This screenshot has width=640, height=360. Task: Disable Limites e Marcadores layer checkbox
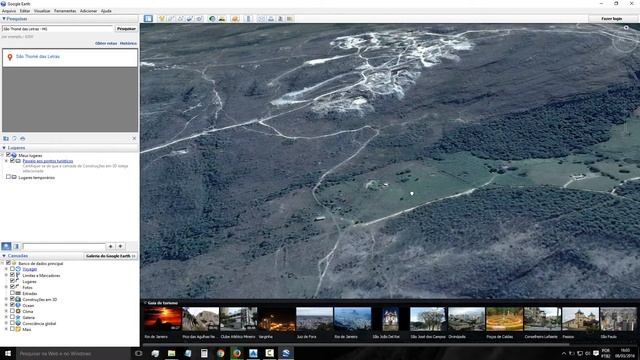pos(12,275)
